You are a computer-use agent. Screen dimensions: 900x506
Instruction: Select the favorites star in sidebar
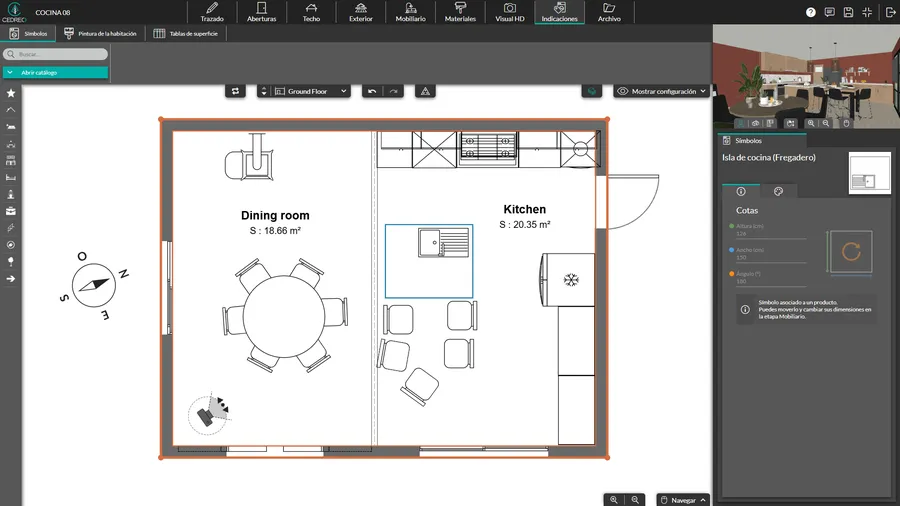point(11,93)
